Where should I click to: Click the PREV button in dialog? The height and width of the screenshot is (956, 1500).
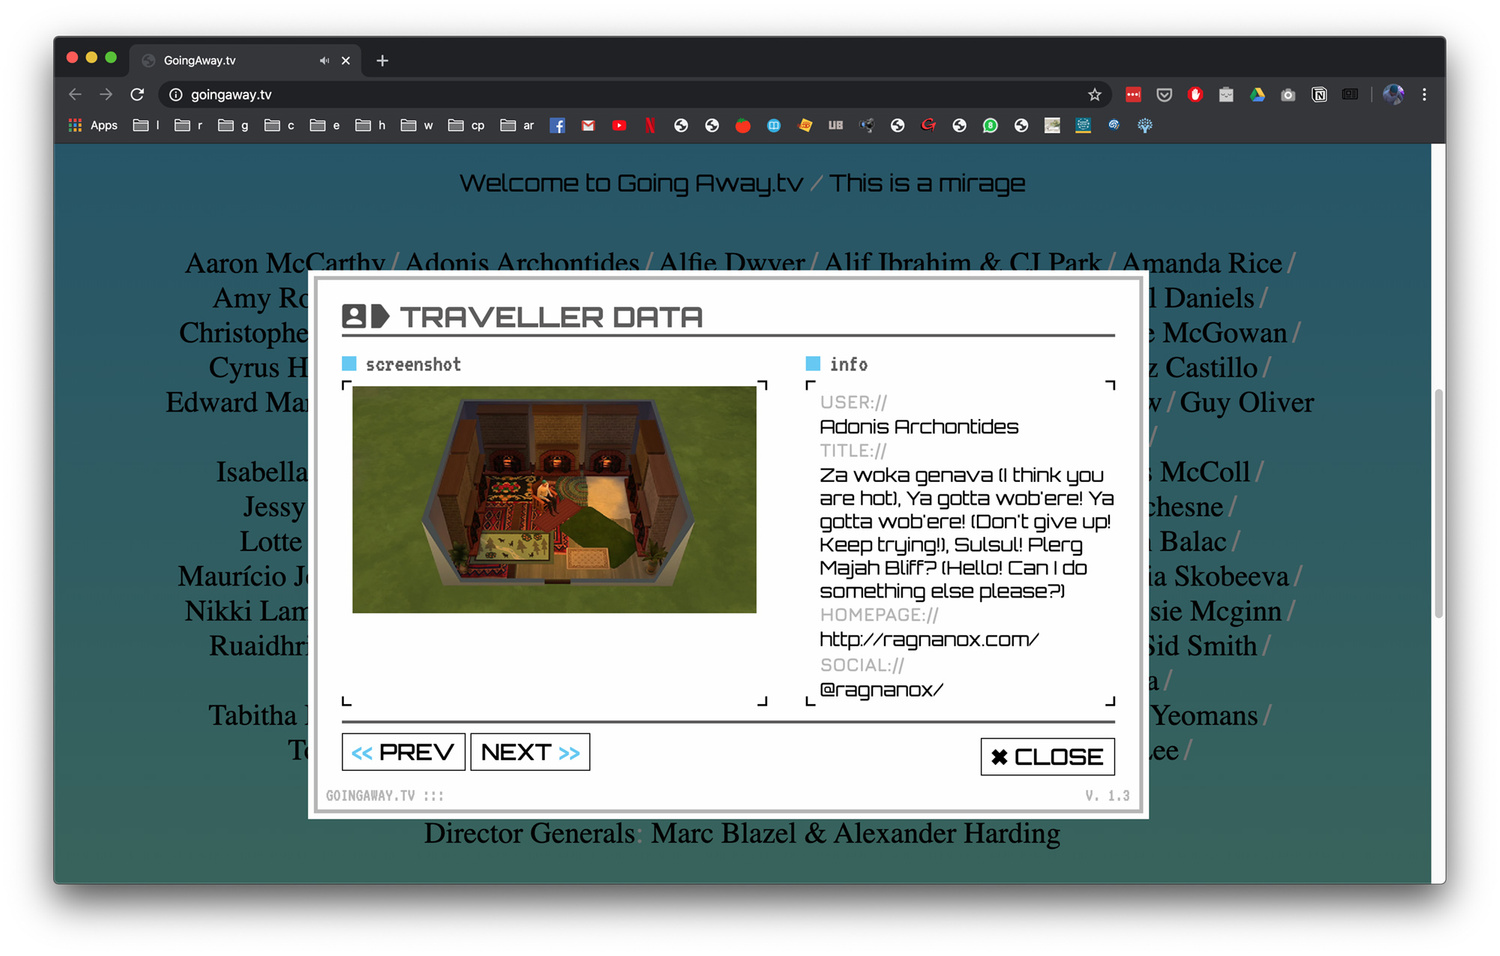coord(403,752)
